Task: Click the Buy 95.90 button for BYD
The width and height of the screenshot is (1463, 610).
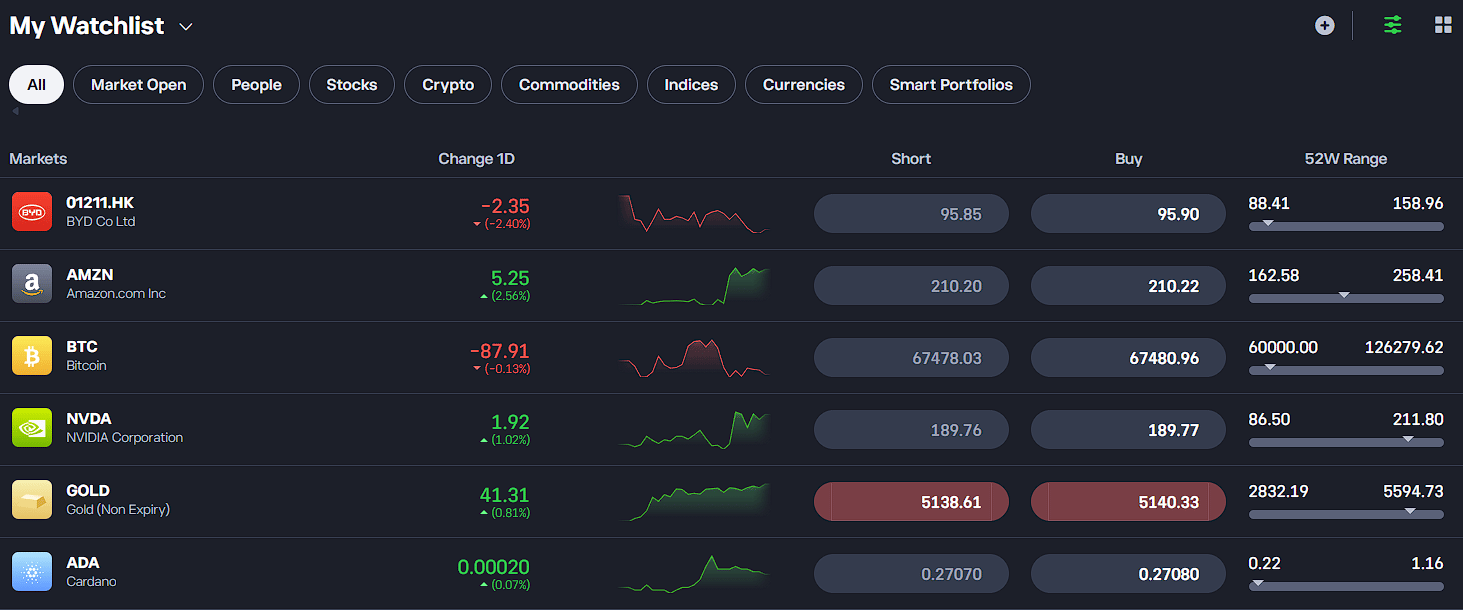Action: coord(1128,214)
